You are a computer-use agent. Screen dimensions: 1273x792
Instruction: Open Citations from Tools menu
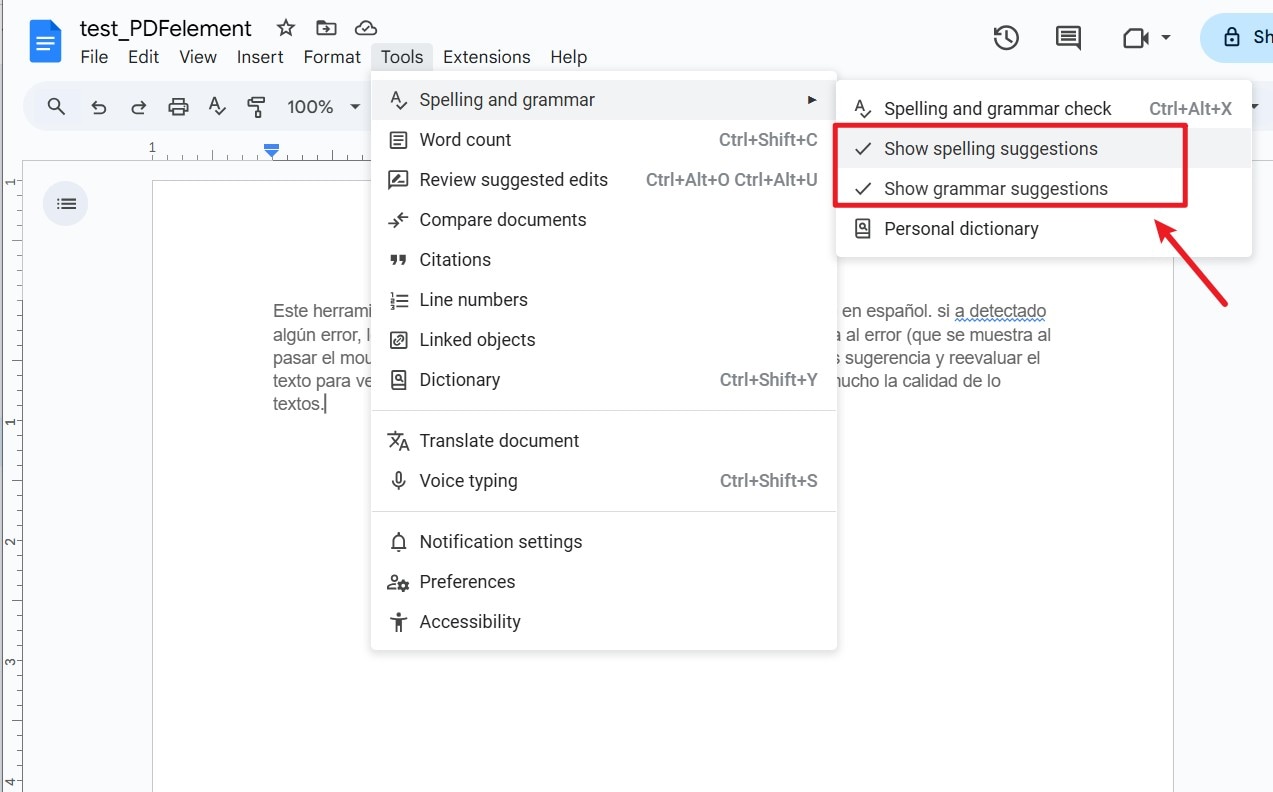[x=604, y=260]
